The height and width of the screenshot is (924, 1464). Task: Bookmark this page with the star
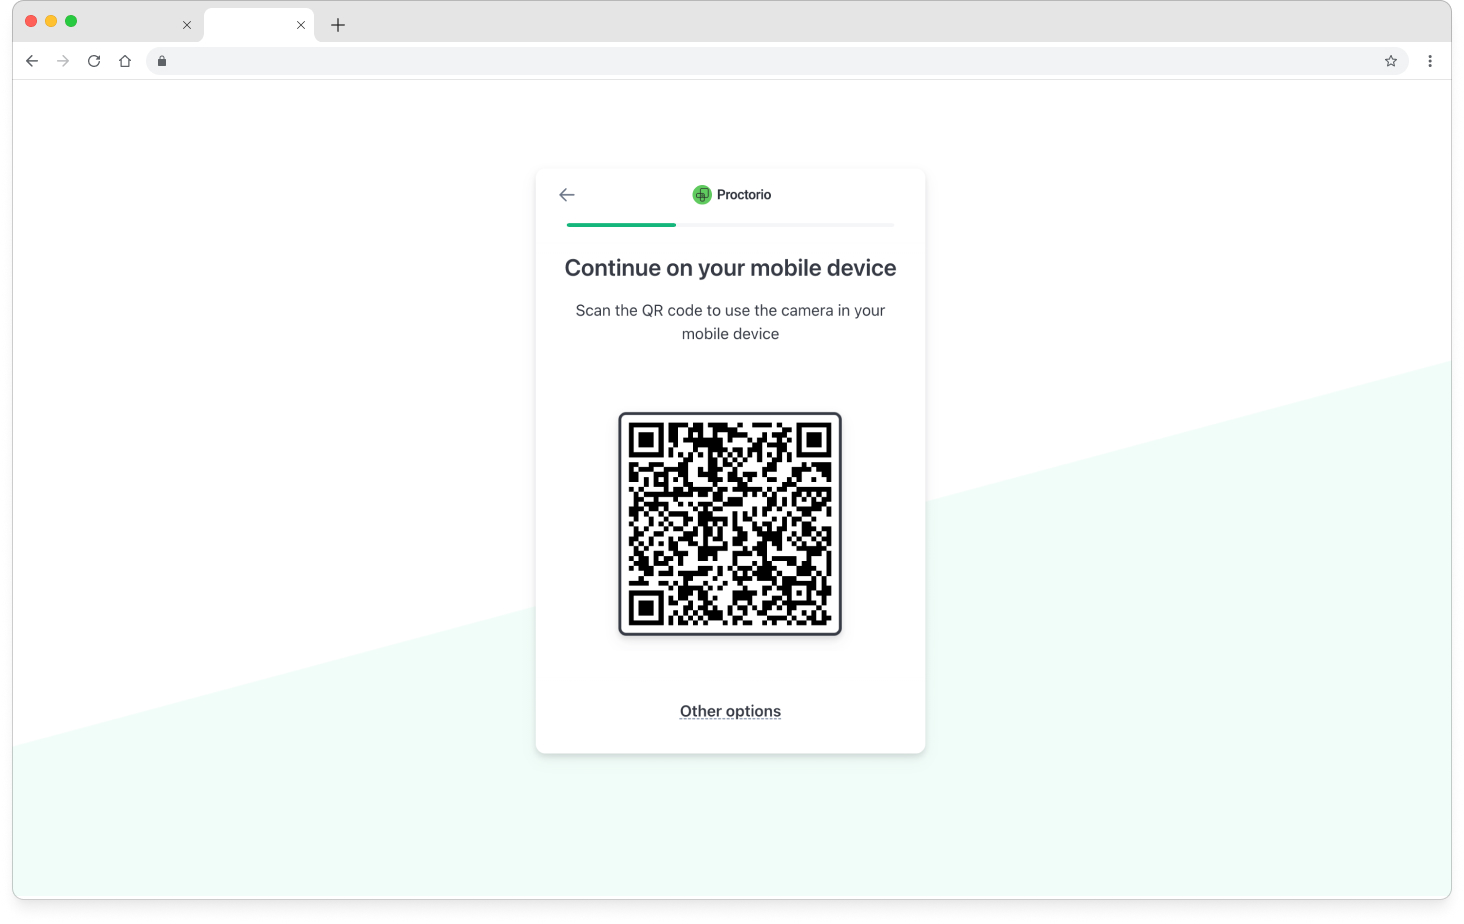[x=1391, y=61]
